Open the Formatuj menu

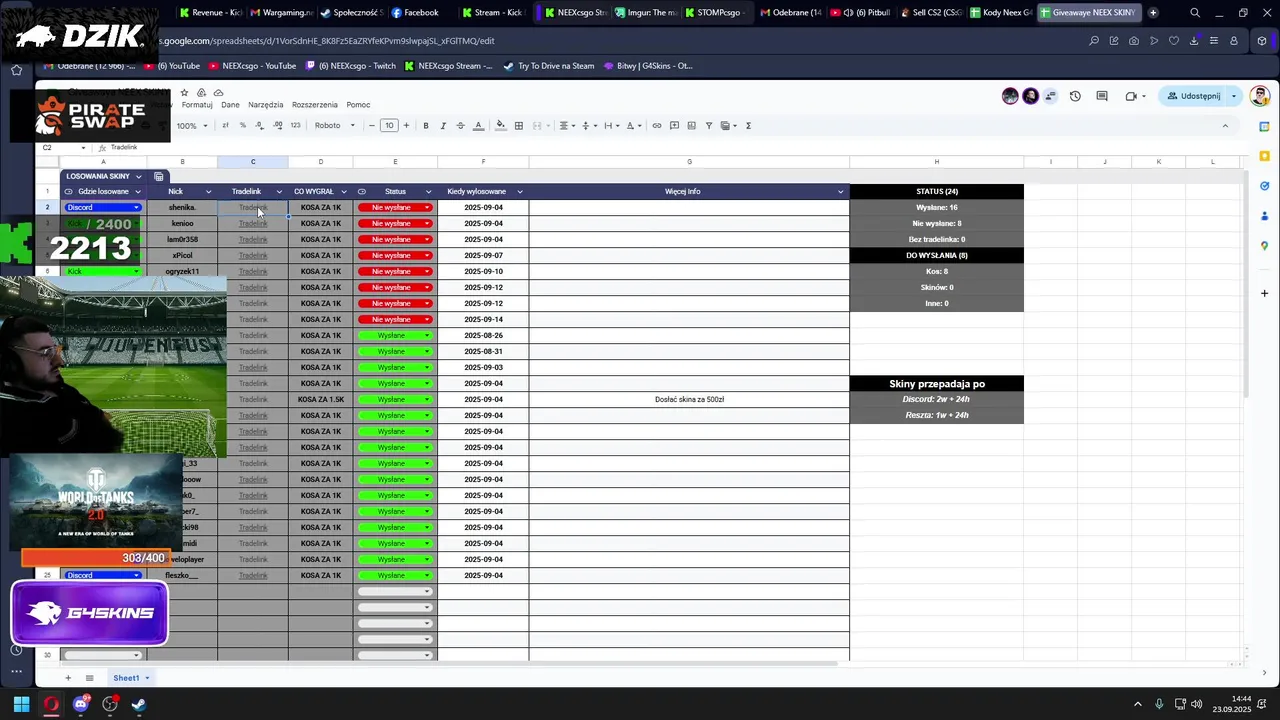click(x=197, y=105)
